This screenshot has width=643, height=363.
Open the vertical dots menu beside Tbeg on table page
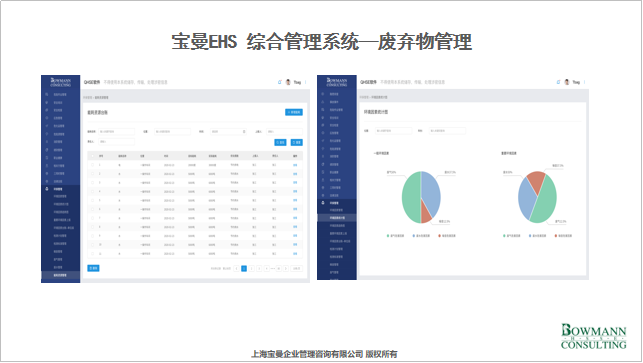coord(306,82)
